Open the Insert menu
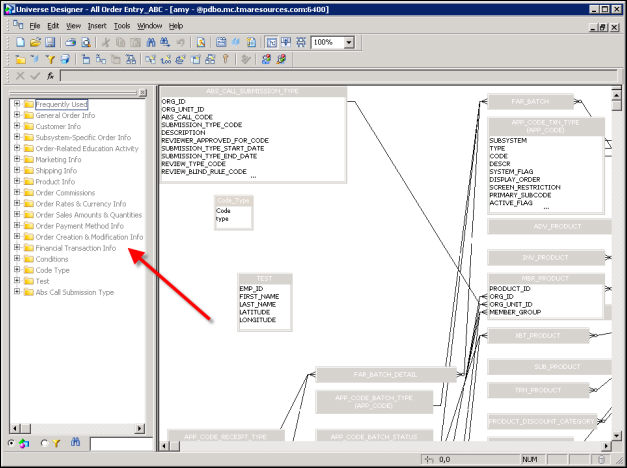 pyautogui.click(x=97, y=25)
